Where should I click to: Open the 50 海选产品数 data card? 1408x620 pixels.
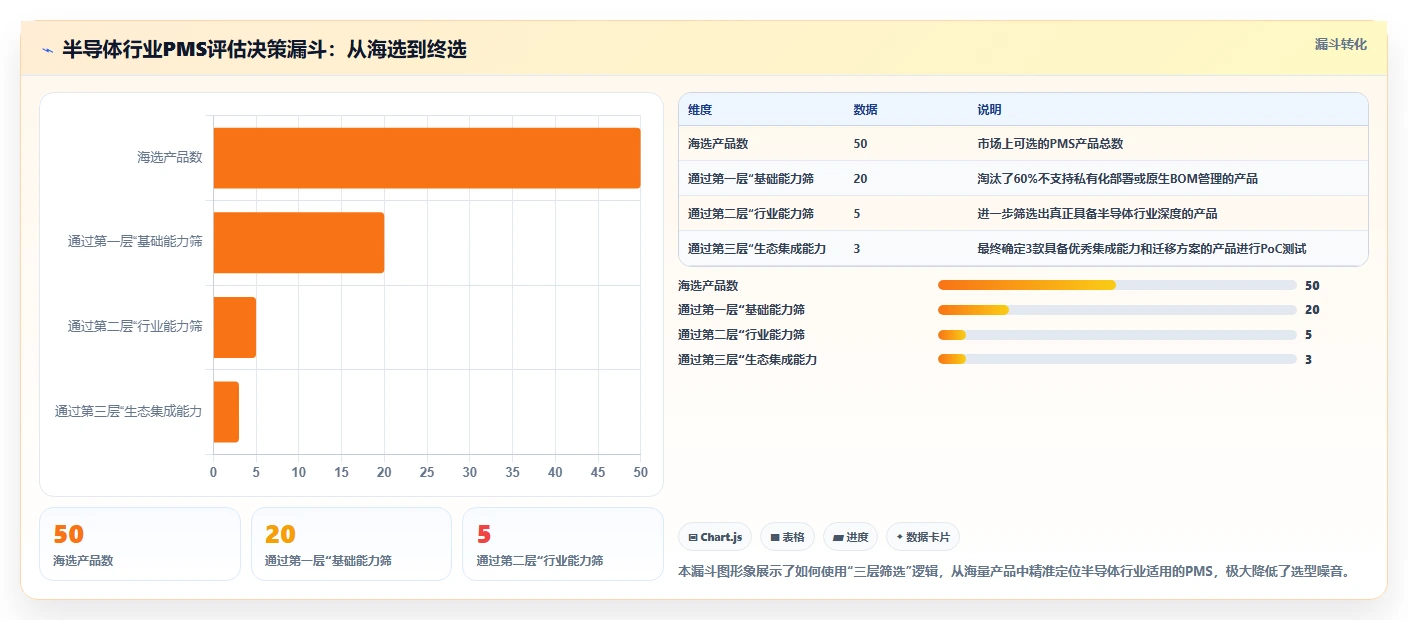[140, 544]
